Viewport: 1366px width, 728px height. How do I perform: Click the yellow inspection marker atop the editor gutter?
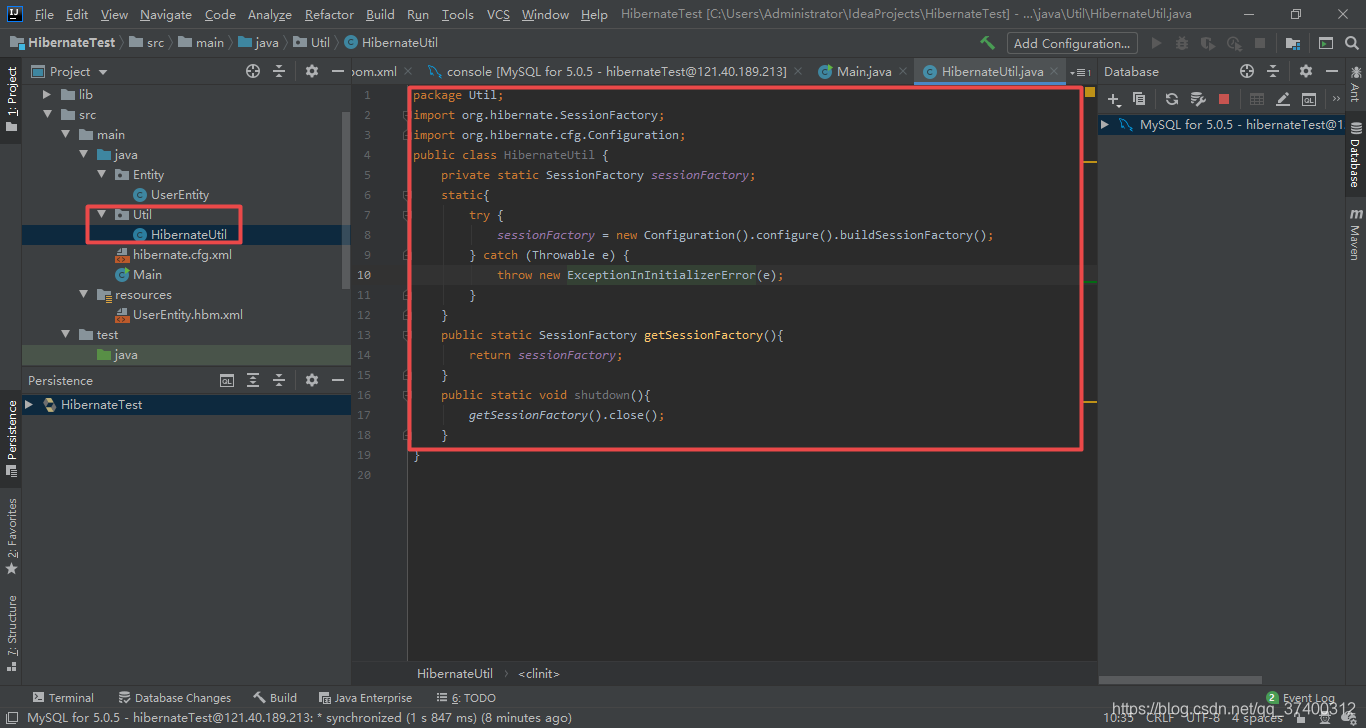(x=1090, y=93)
